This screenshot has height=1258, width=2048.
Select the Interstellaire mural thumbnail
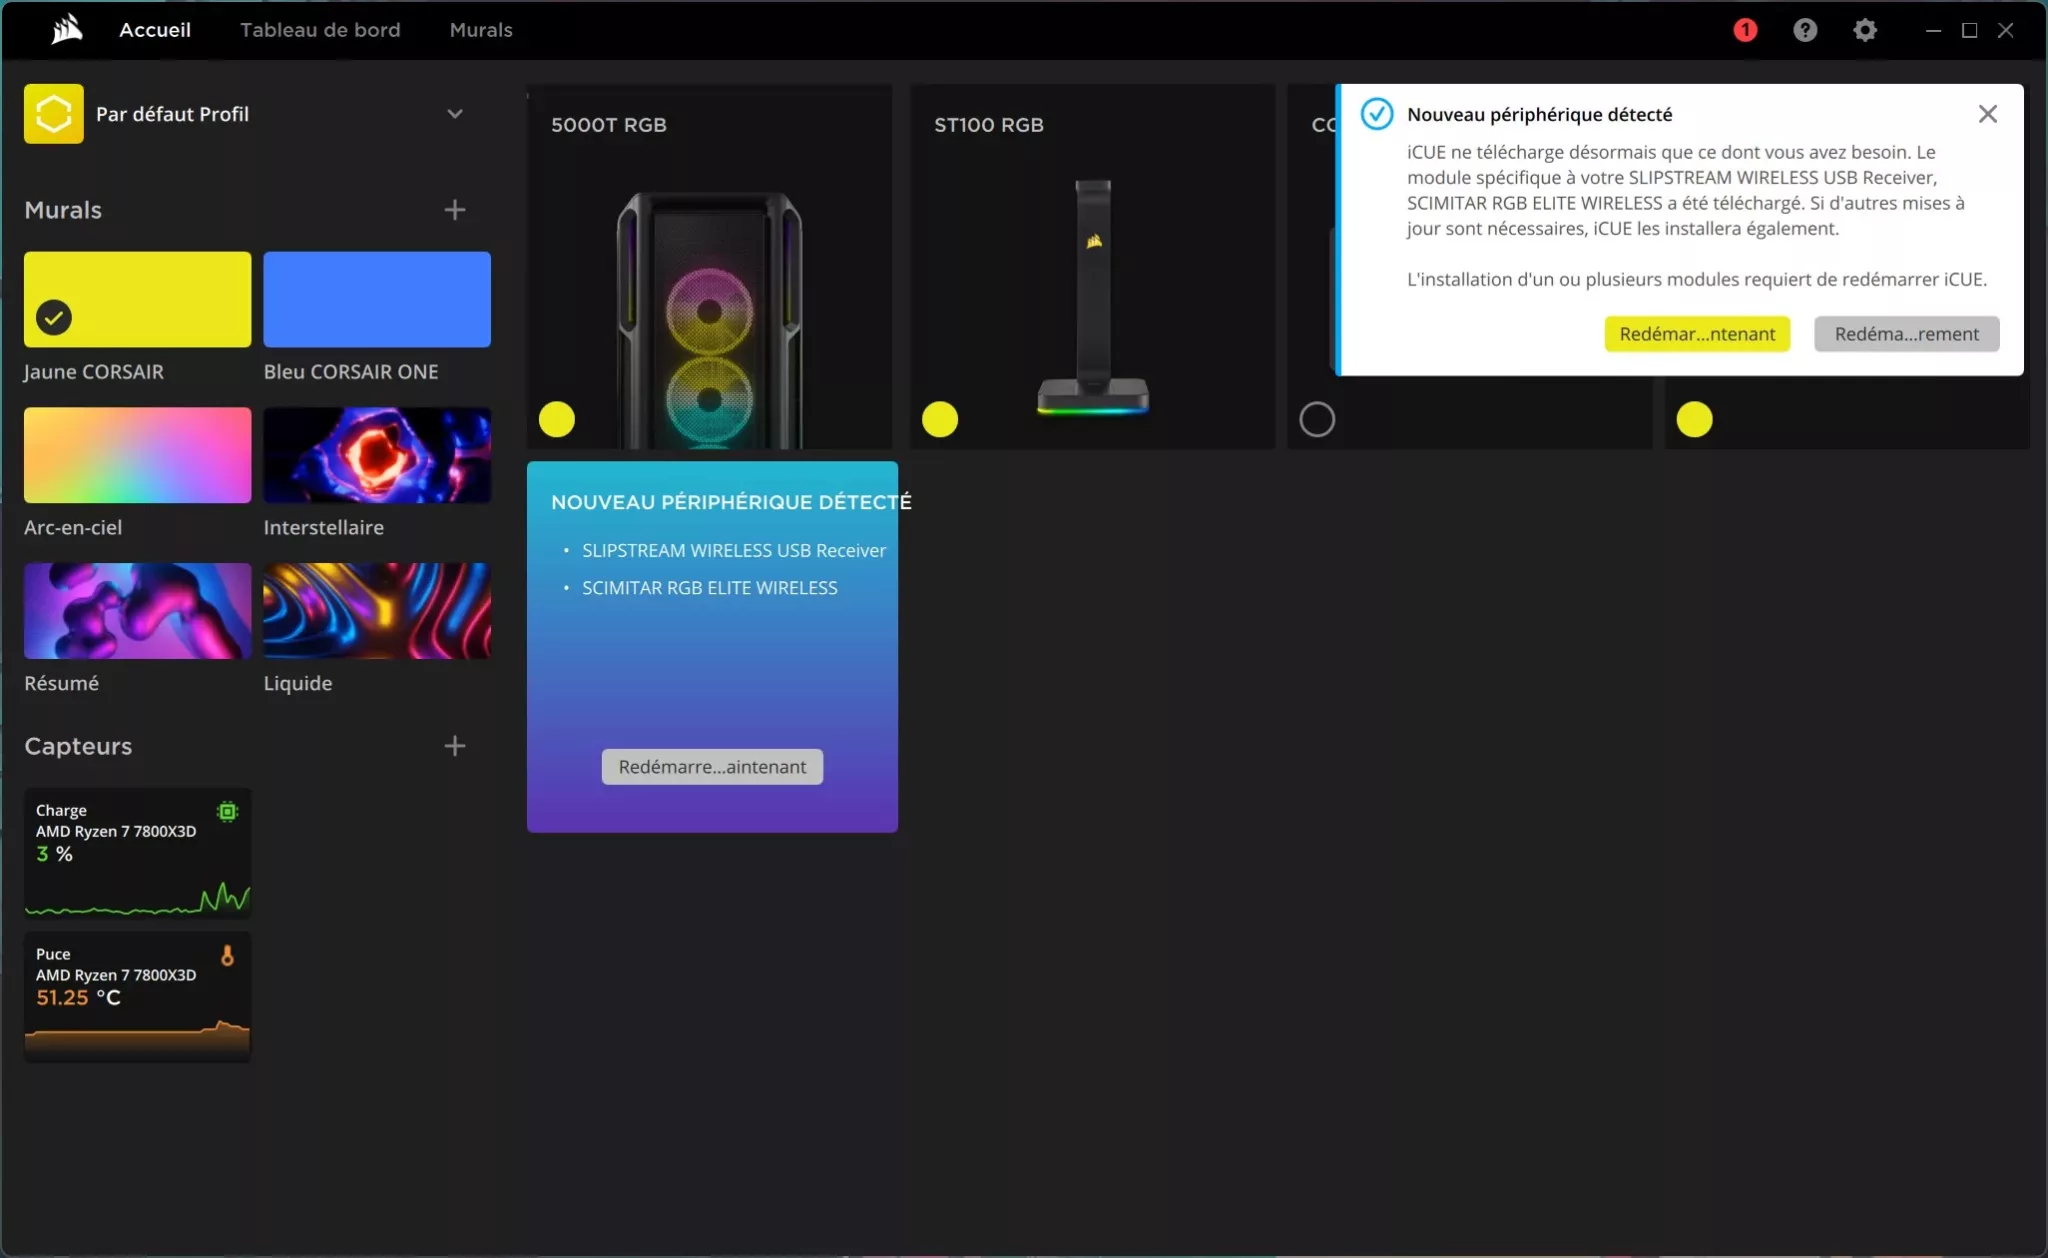point(377,455)
